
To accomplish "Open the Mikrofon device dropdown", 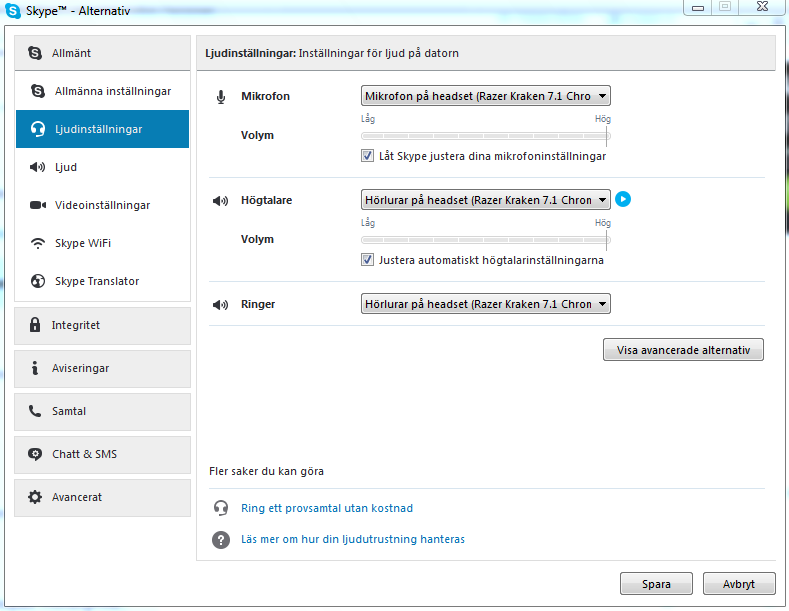I will pos(486,96).
